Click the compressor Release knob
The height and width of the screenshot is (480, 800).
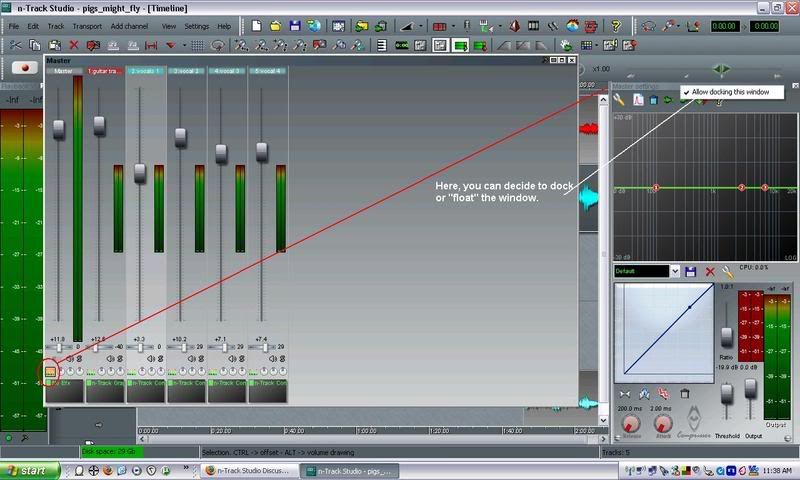[x=631, y=424]
